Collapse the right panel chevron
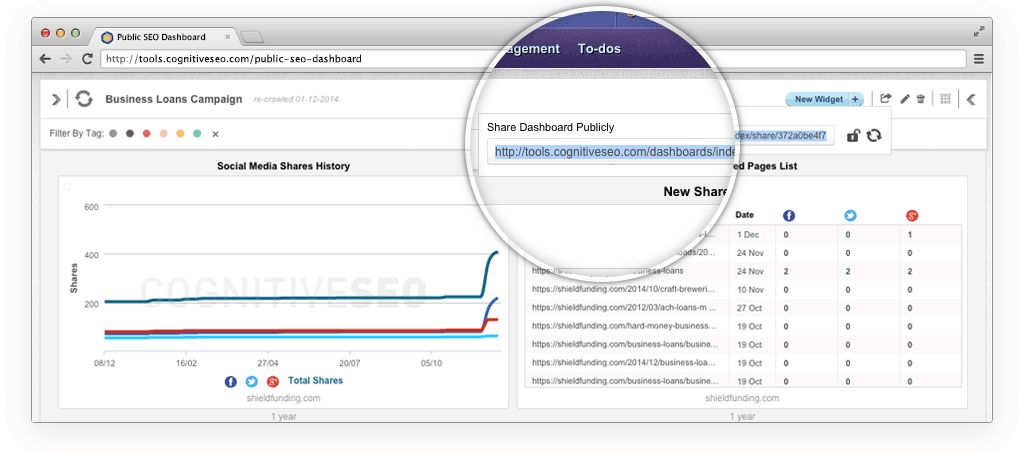The height and width of the screenshot is (453, 1024). [971, 99]
